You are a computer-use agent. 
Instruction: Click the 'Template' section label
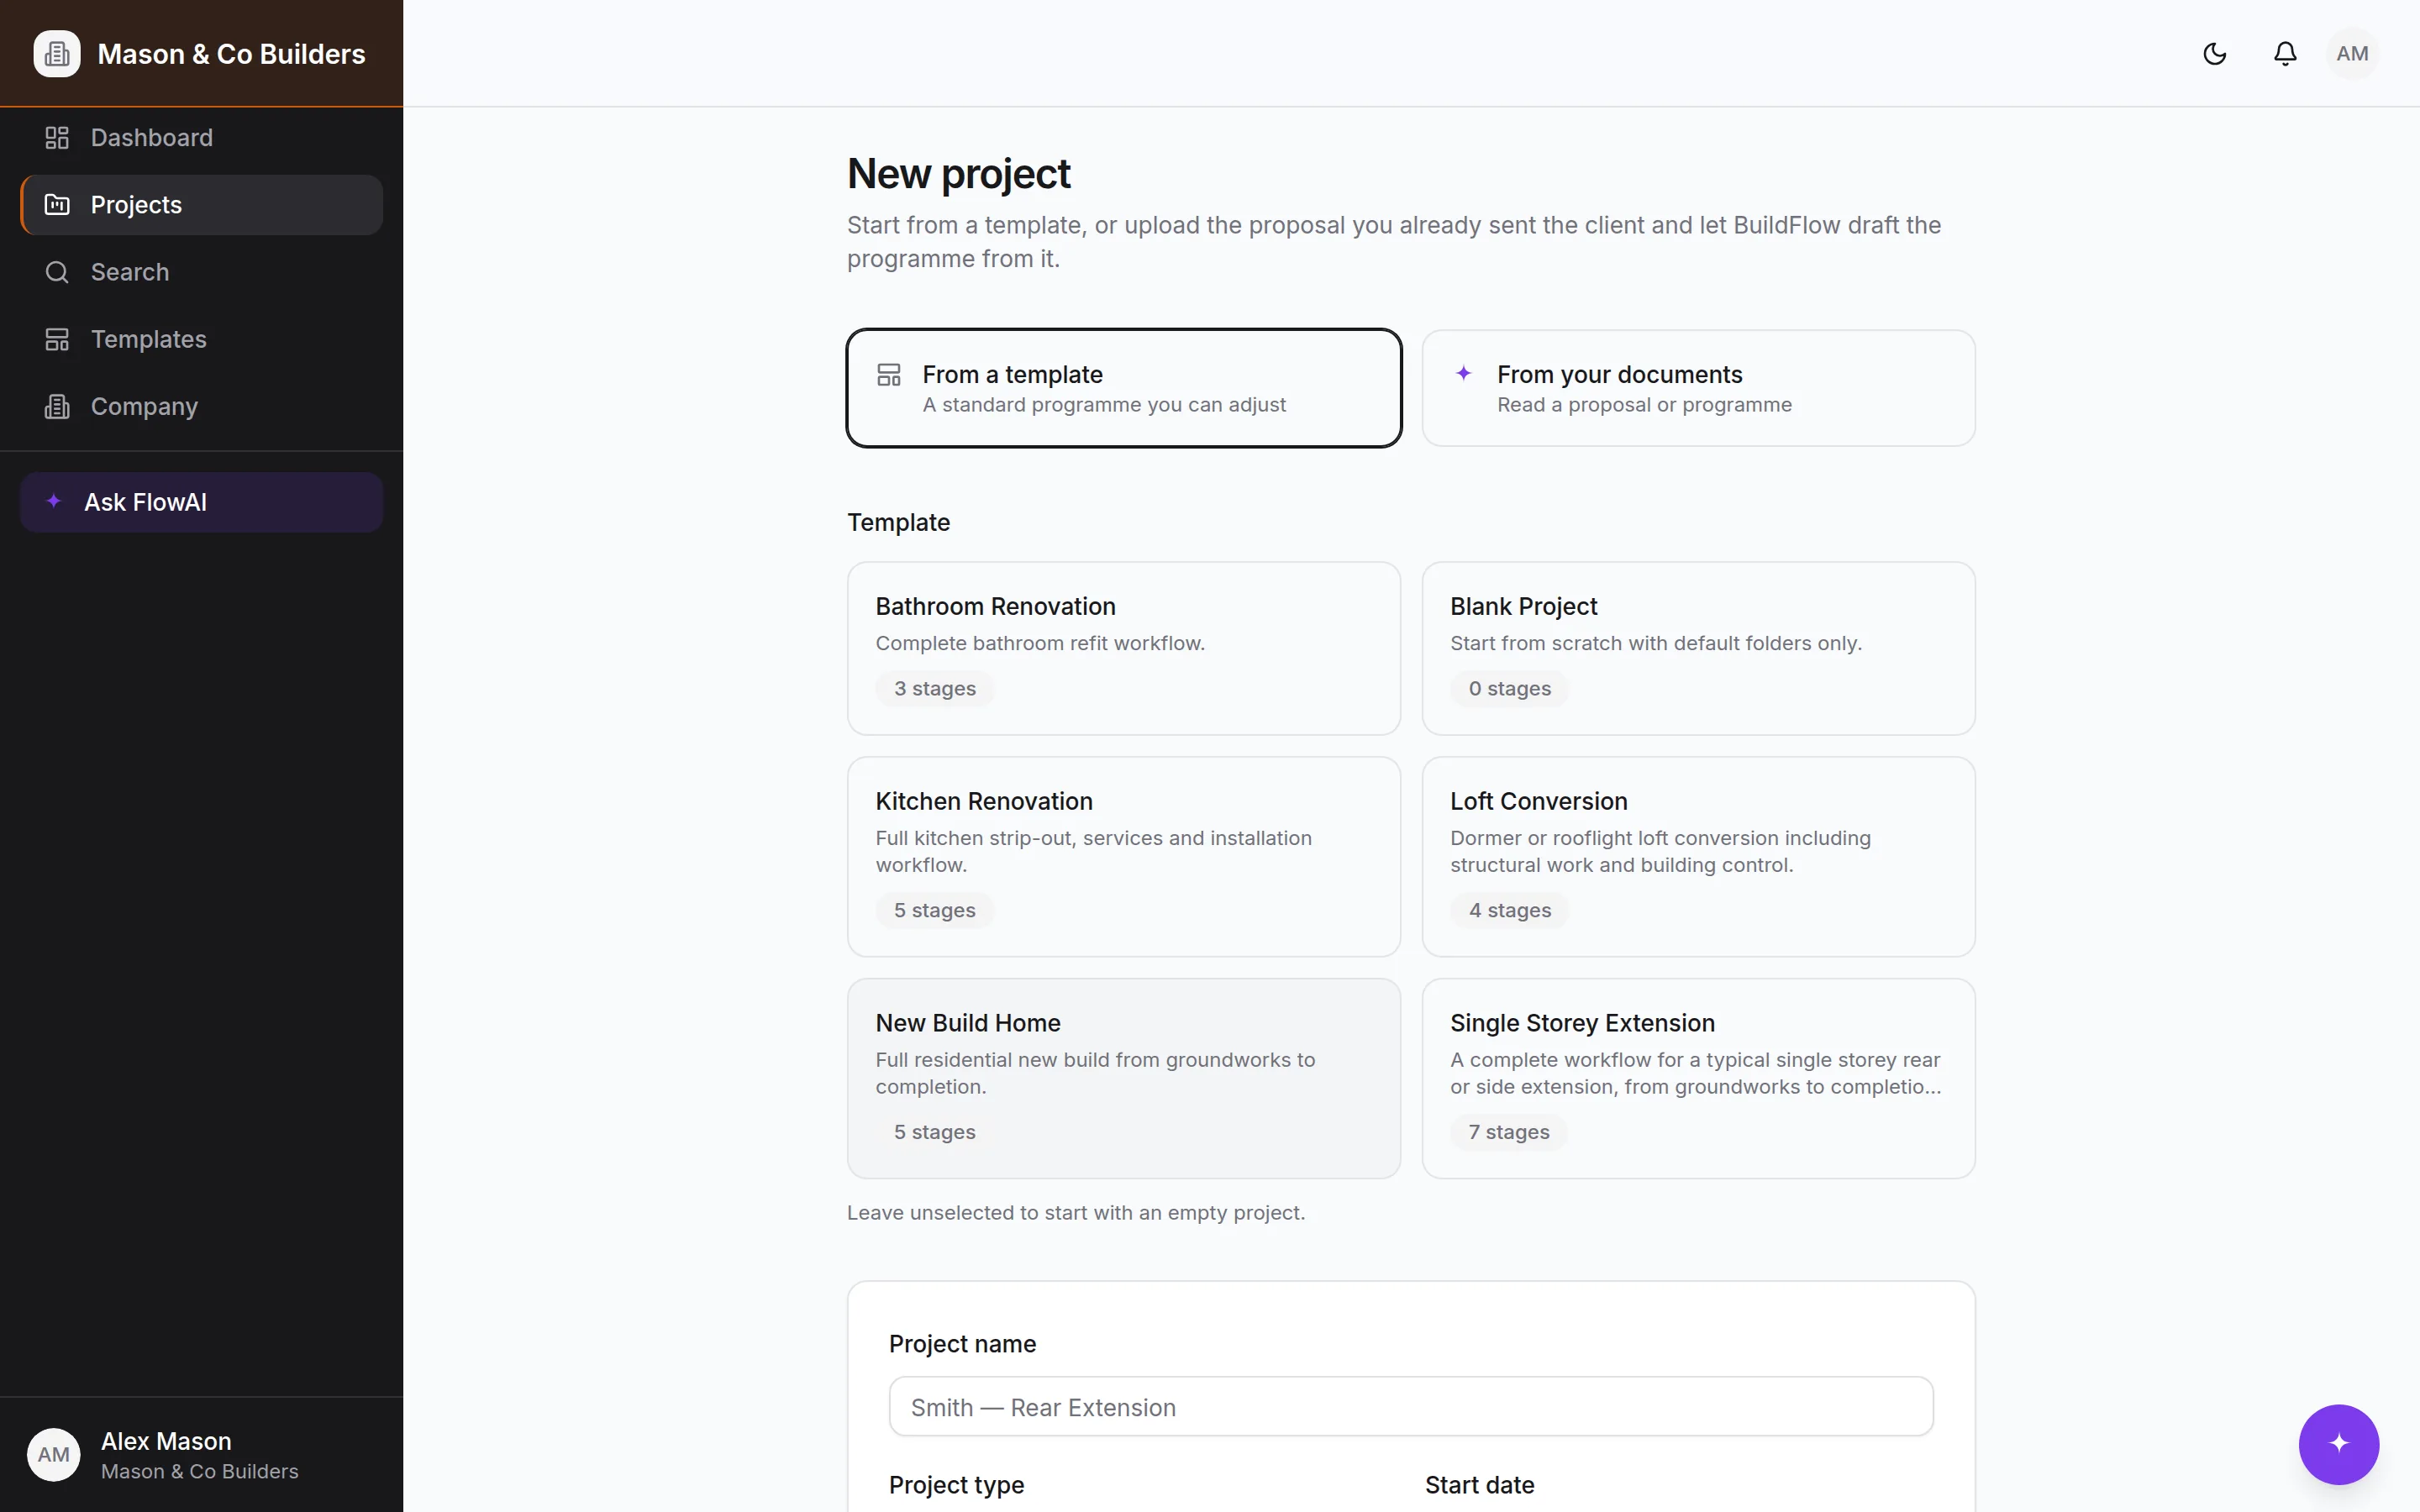(898, 522)
